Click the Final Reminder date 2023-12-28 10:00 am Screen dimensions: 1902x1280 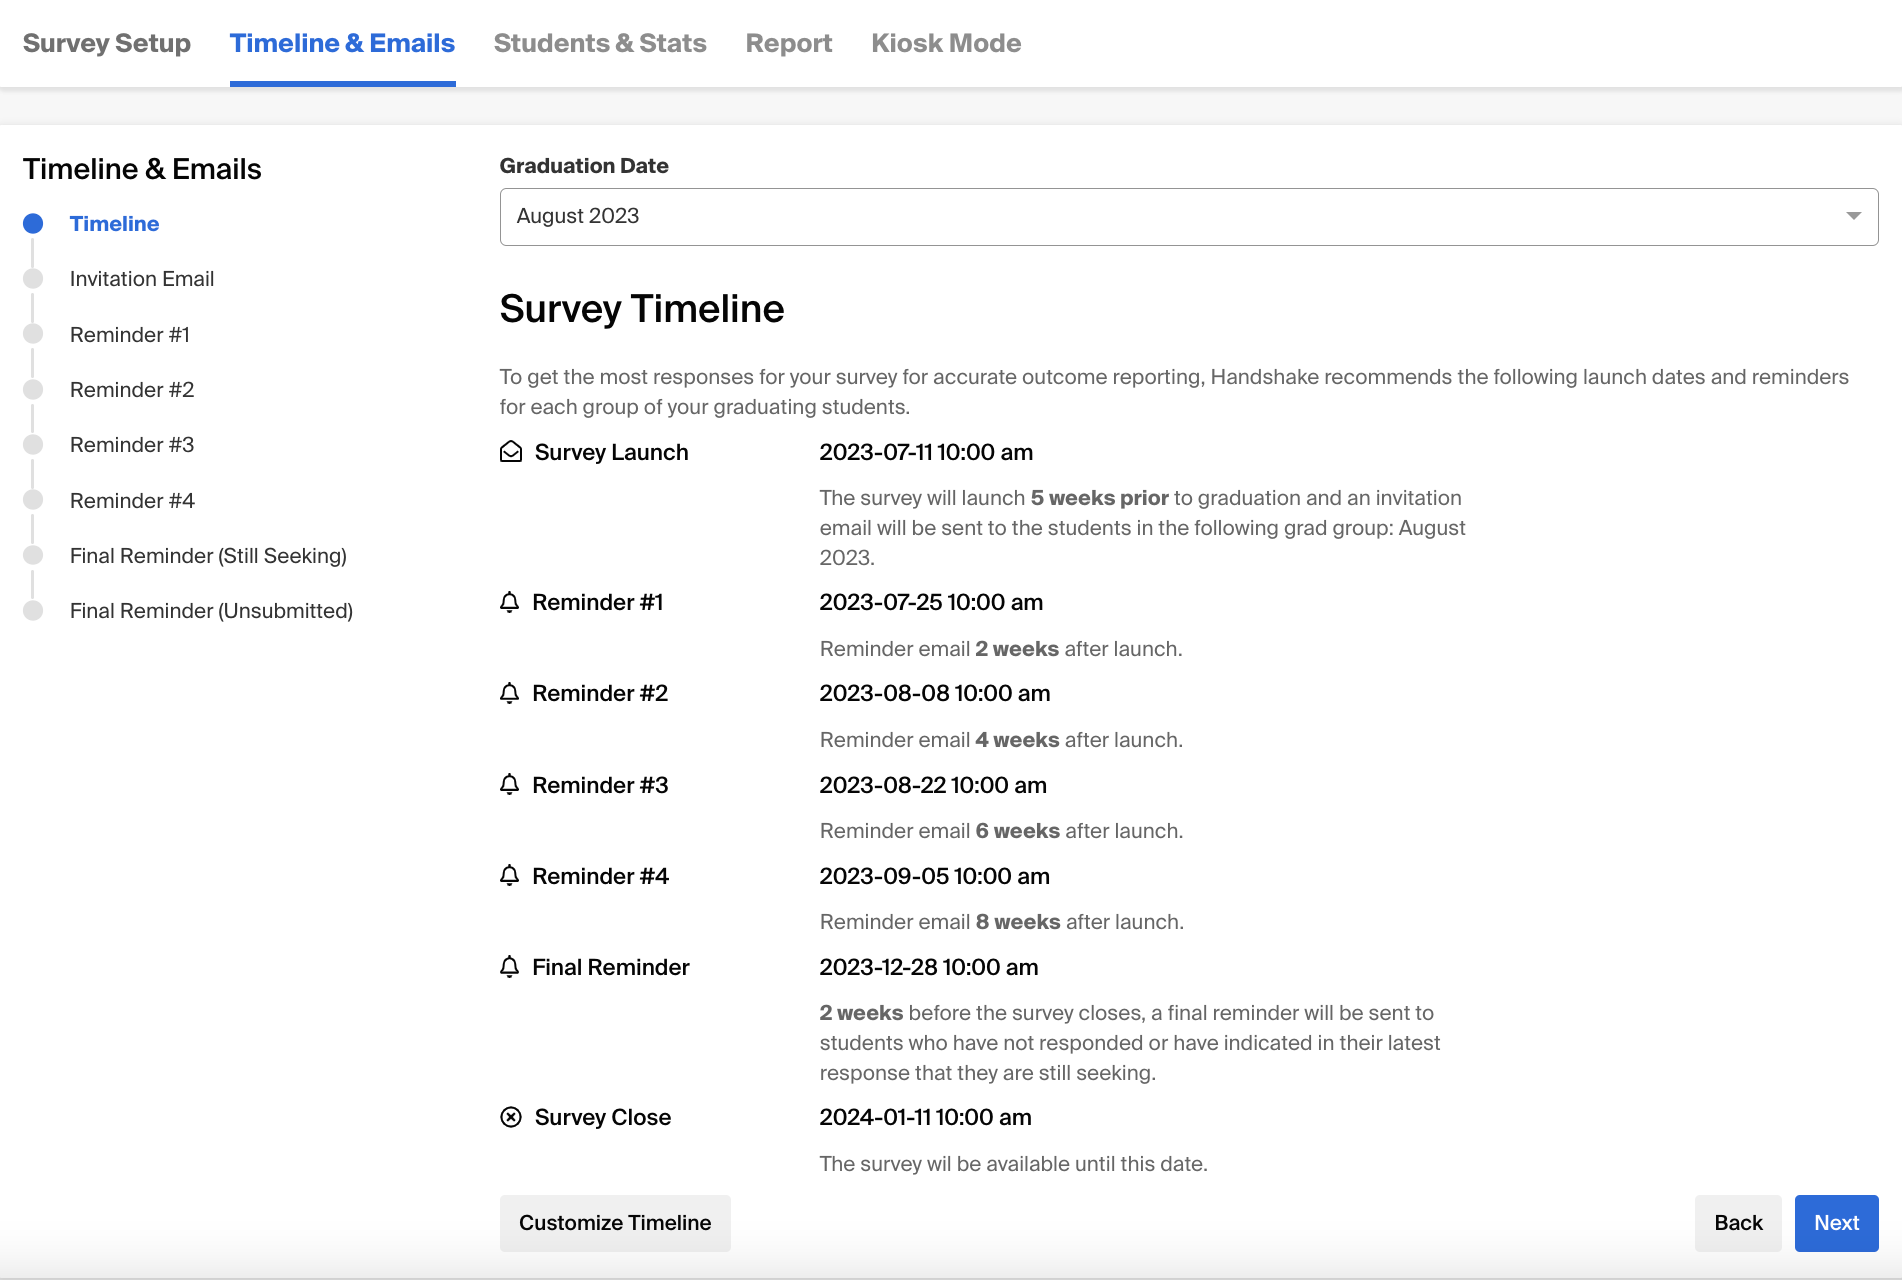929,967
